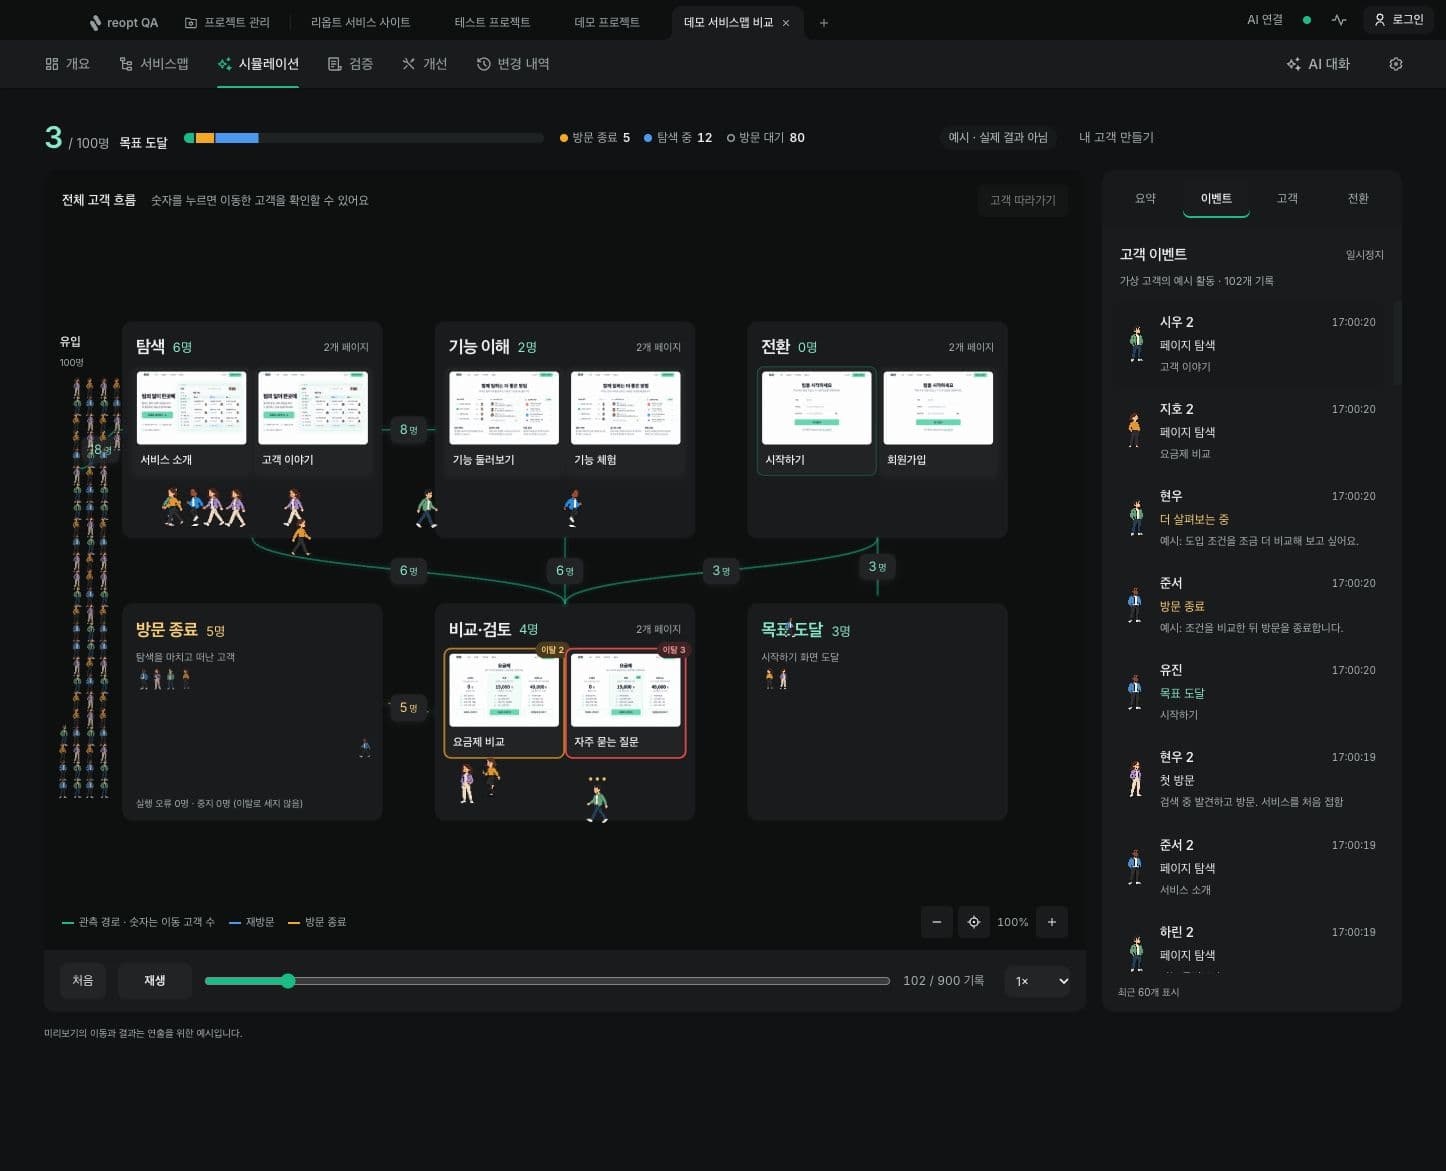
Task: Select the 개선 tab
Action: pos(424,64)
